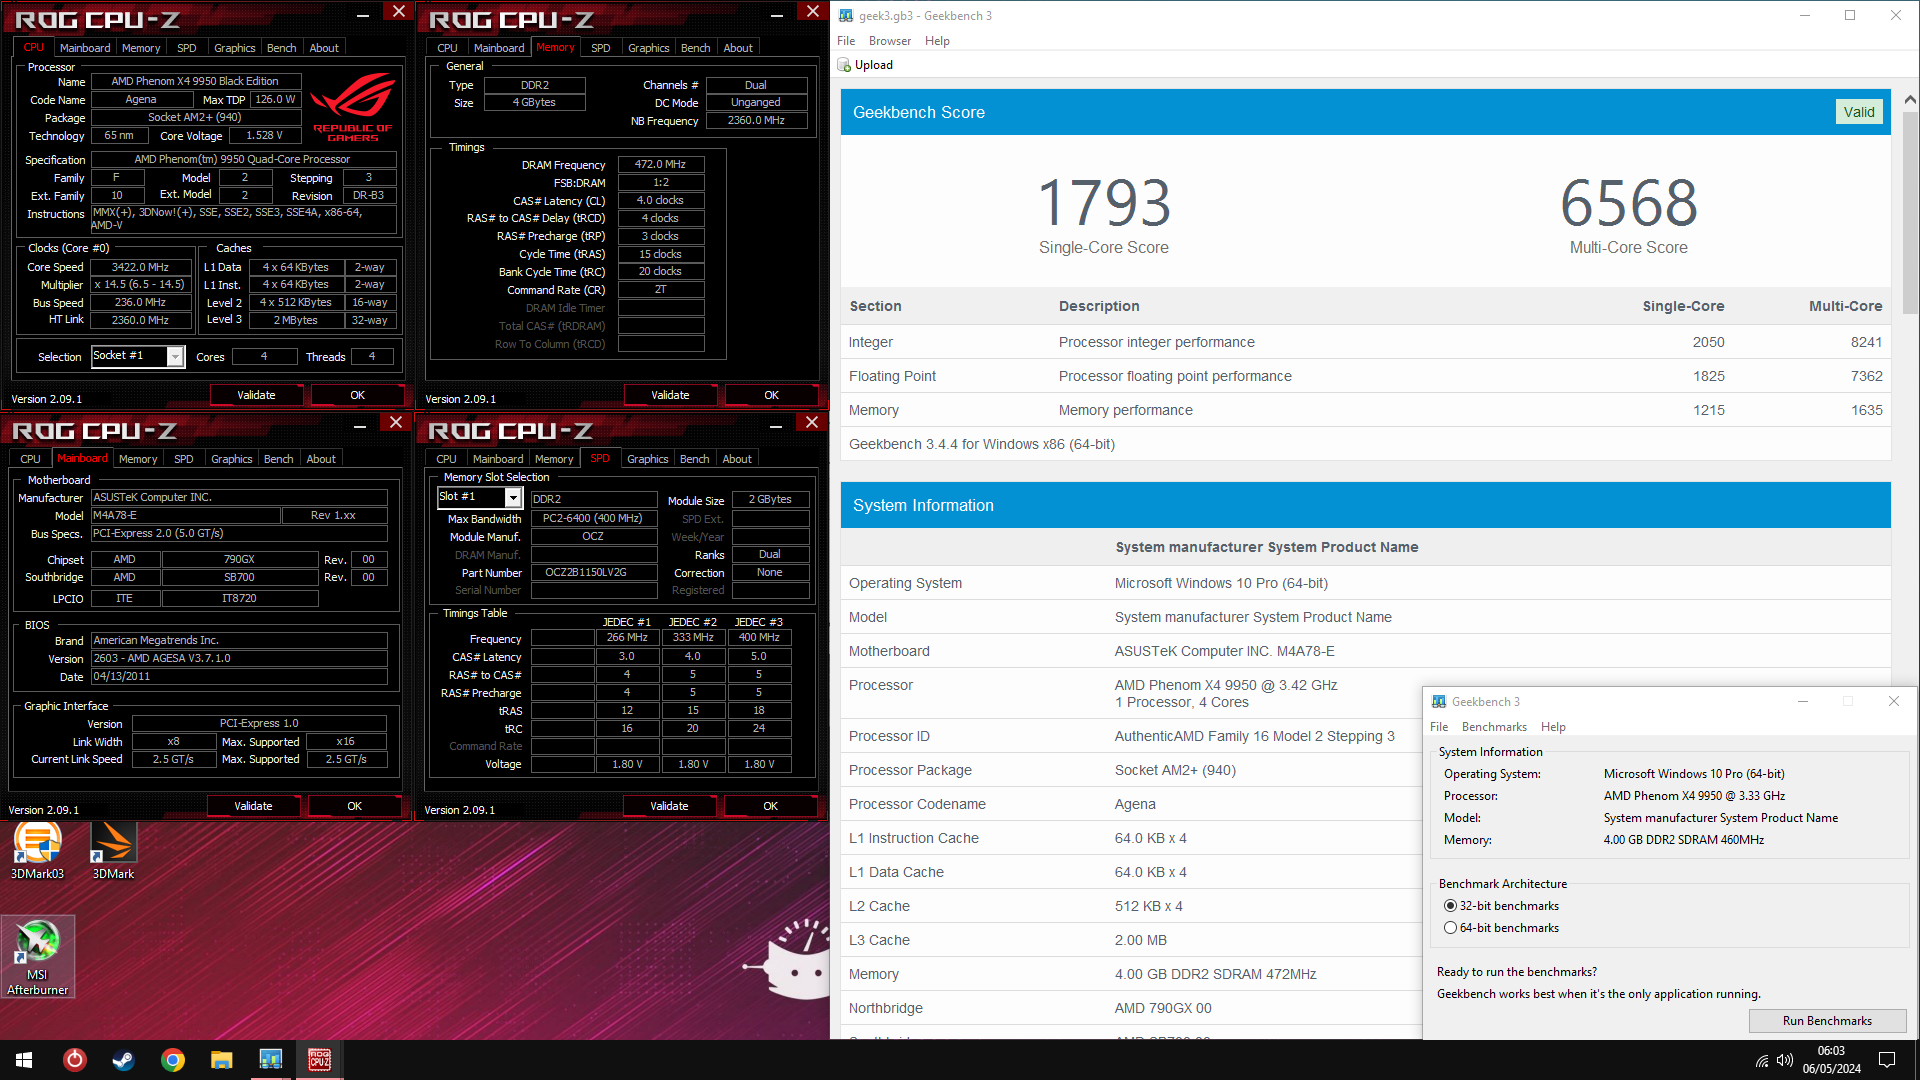Click the Floating Point section row

pyautogui.click(x=1365, y=376)
